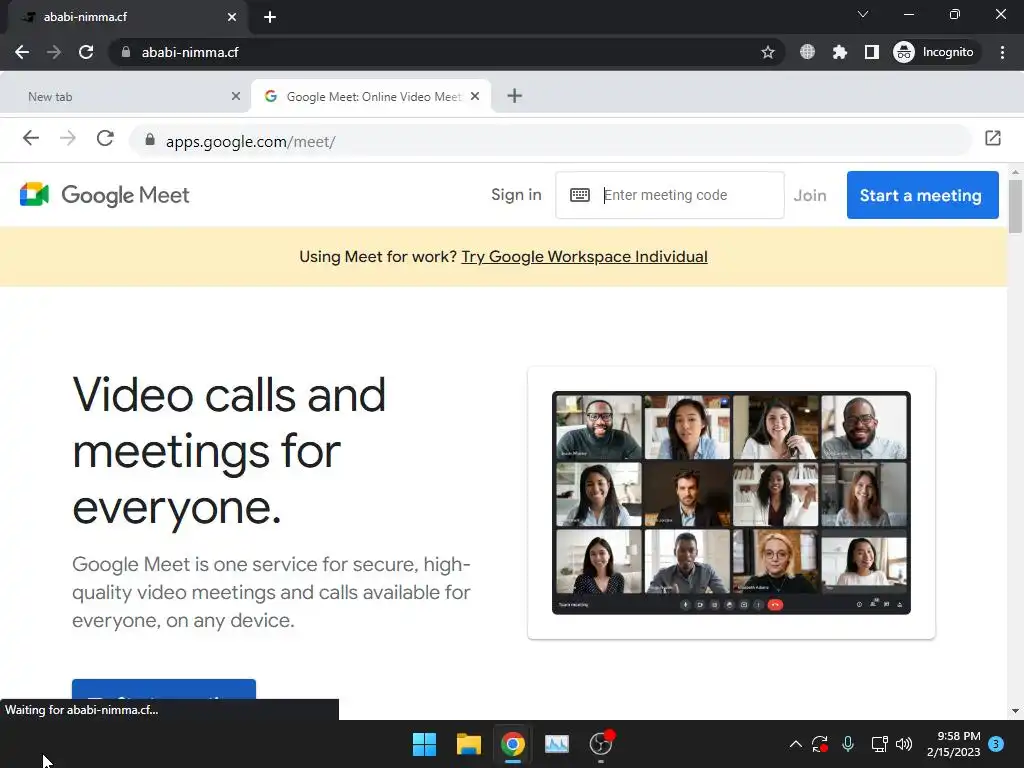Expand the tab search chevron

pos(863,14)
